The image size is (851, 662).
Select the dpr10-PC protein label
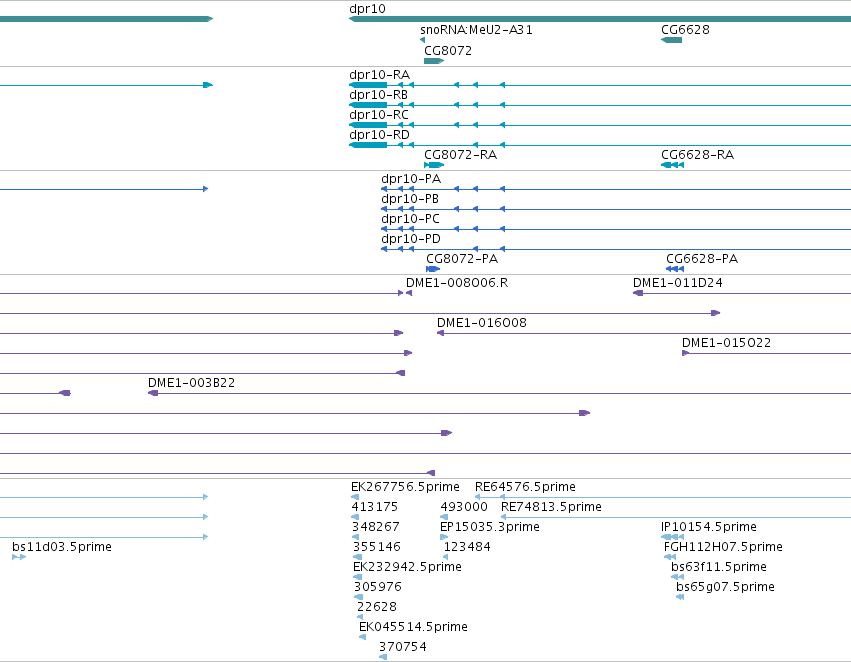[410, 219]
